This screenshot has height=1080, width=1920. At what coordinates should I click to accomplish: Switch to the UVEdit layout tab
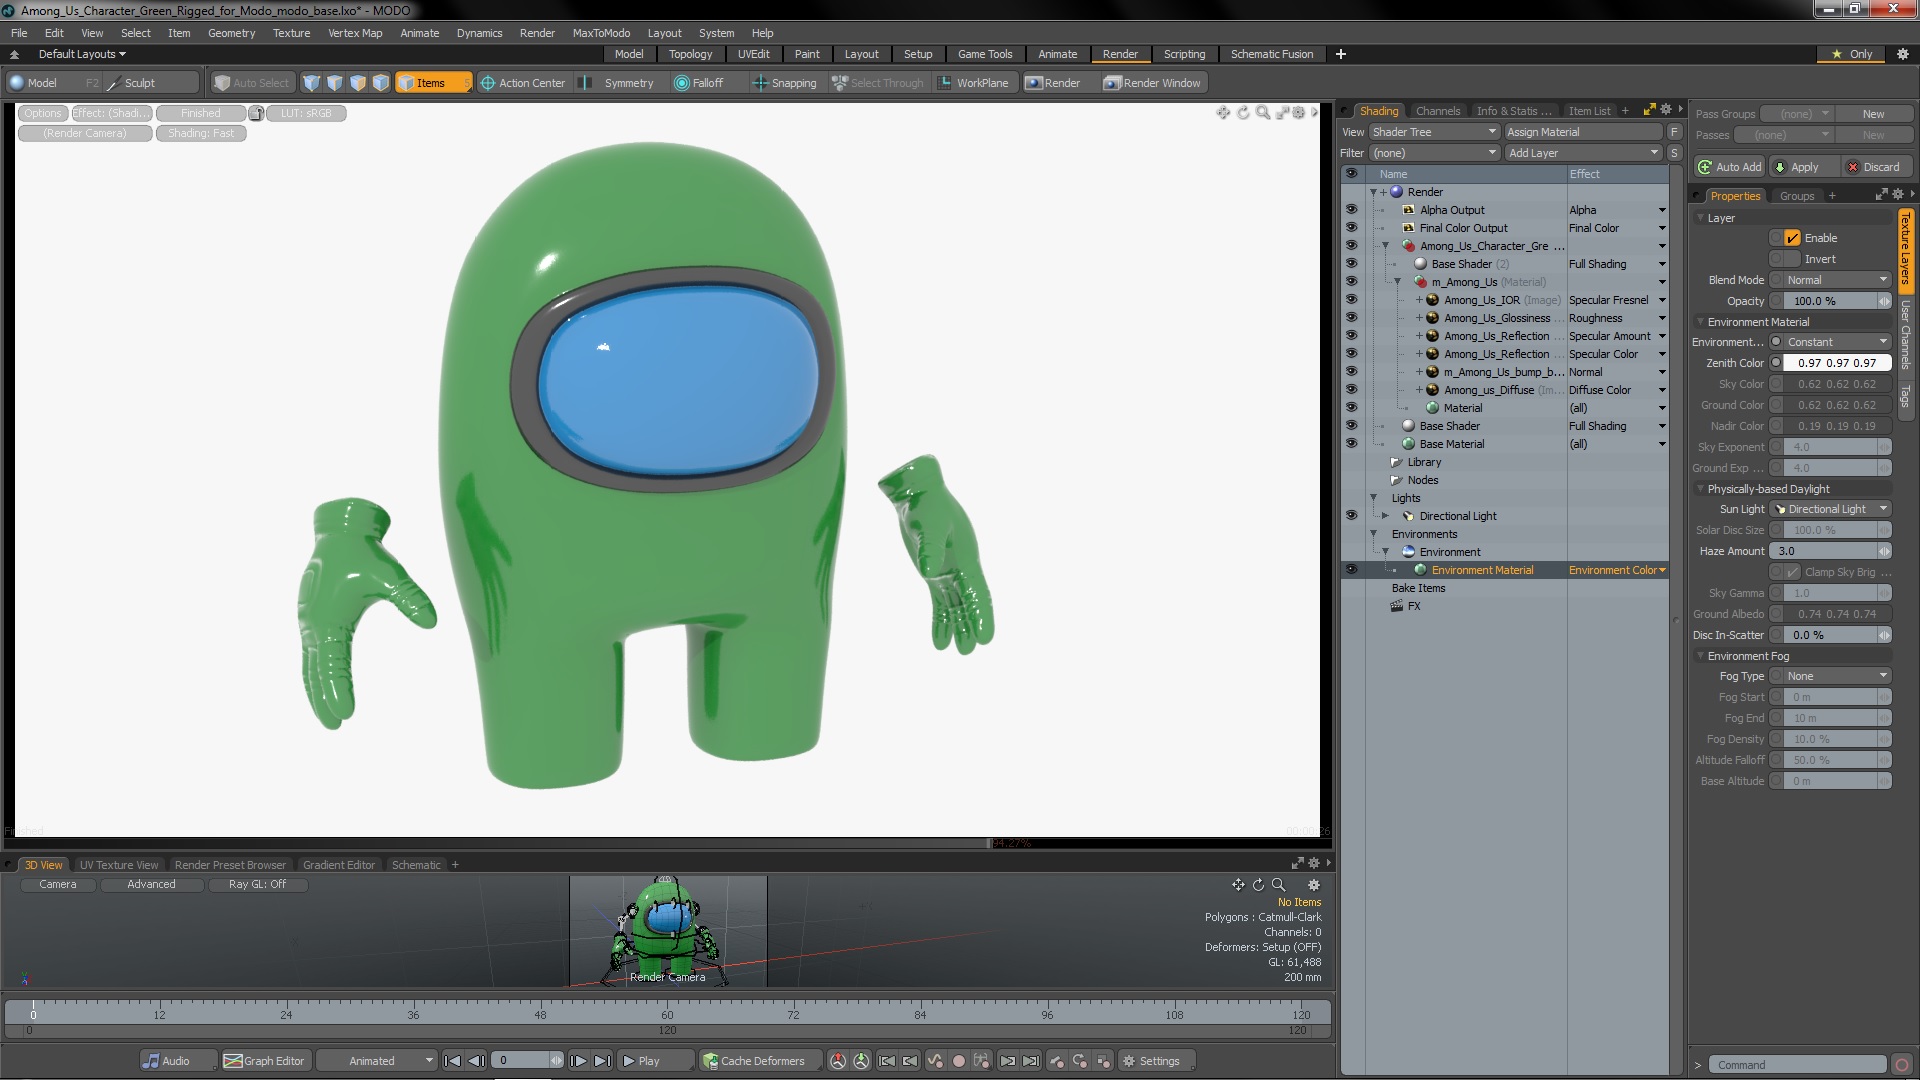753,54
